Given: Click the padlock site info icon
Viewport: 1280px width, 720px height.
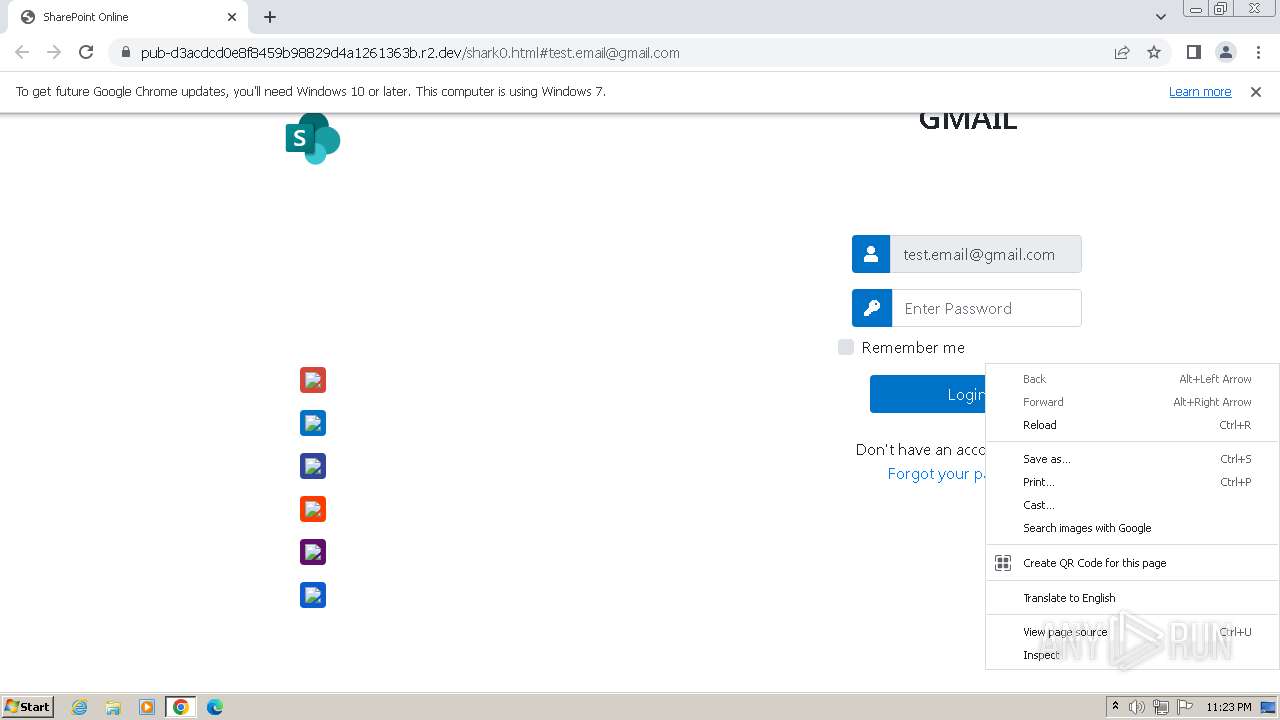Looking at the screenshot, I should pos(125,53).
